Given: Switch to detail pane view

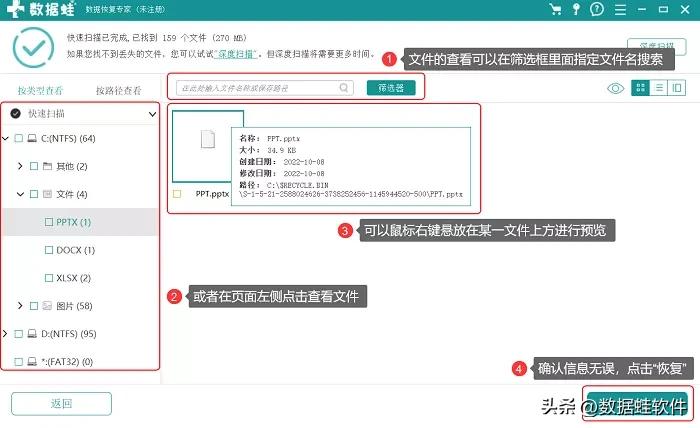Looking at the screenshot, I should click(x=677, y=88).
